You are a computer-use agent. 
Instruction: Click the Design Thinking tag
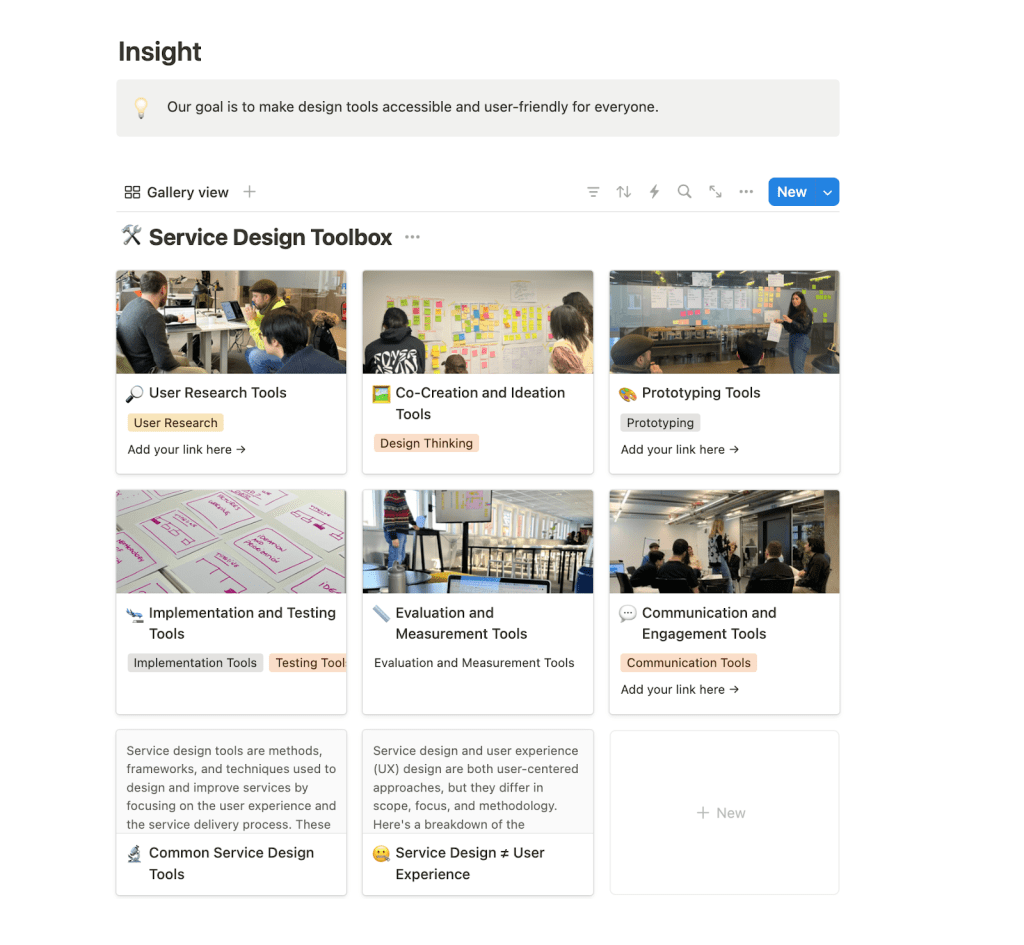[426, 443]
